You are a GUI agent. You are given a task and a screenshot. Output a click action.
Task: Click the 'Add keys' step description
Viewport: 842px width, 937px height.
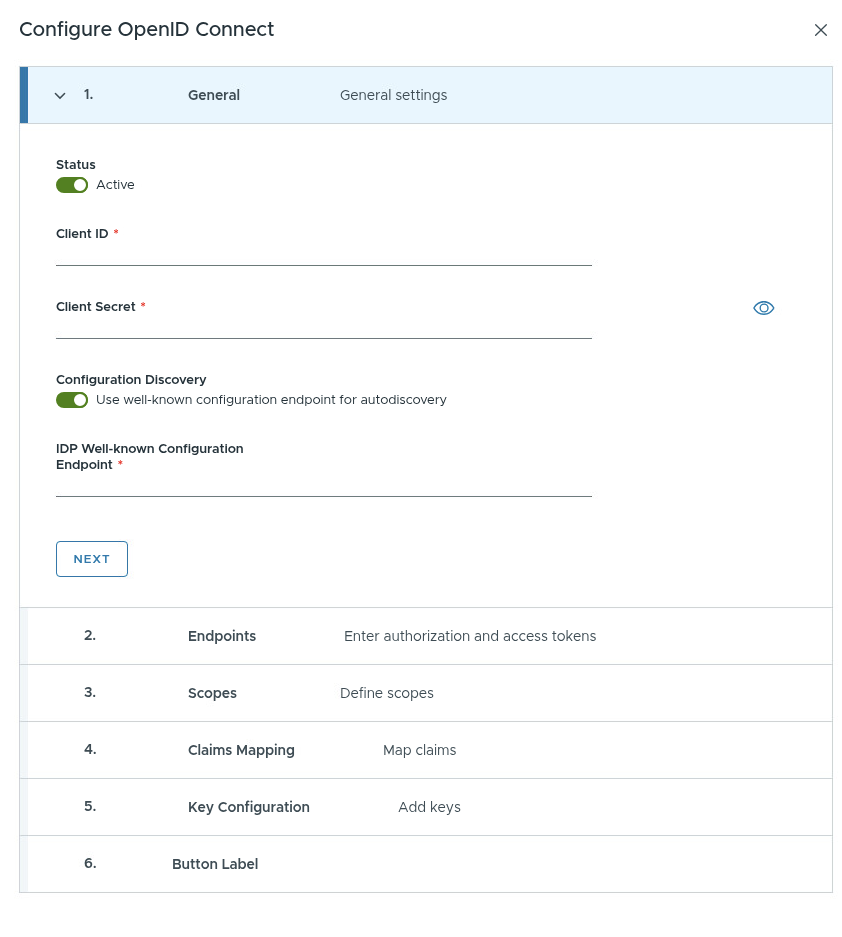pyautogui.click(x=429, y=807)
